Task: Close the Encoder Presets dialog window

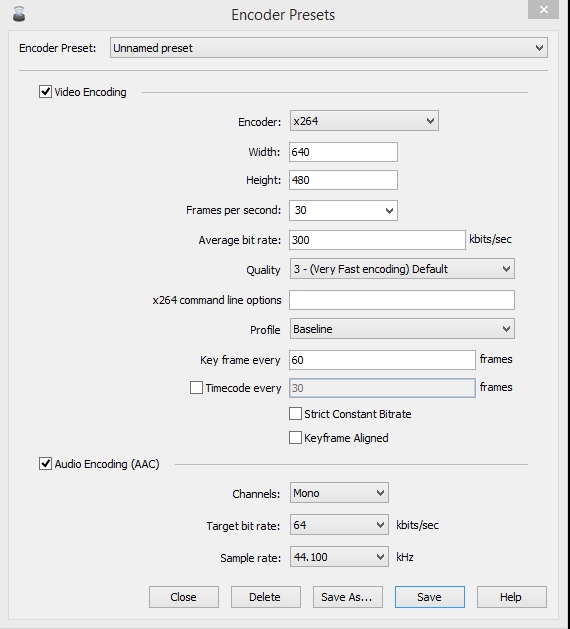Action: tap(544, 9)
